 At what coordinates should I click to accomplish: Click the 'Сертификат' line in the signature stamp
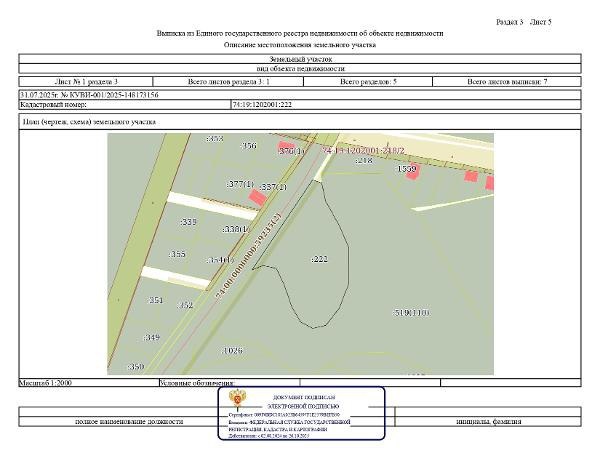pyautogui.click(x=284, y=415)
